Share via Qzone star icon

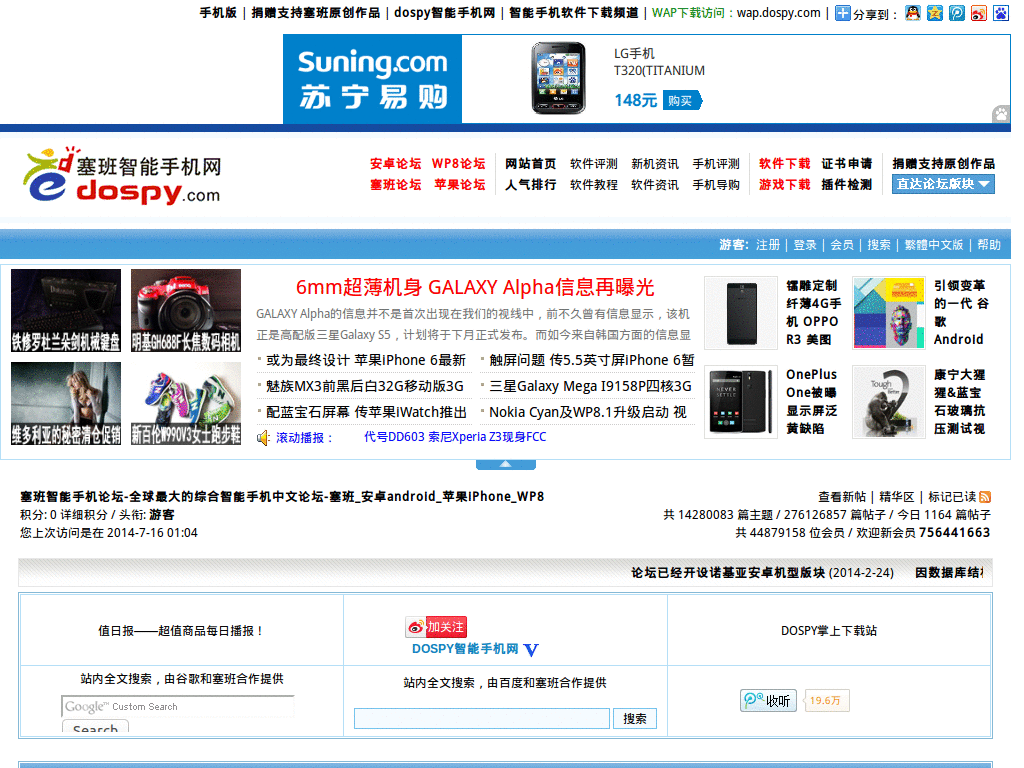click(x=935, y=13)
